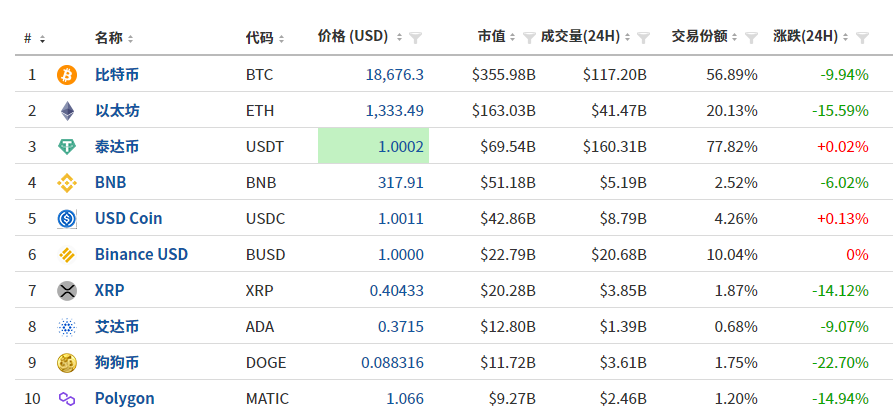This screenshot has height=415, width=893.
Task: Open filter for 交易份额 column
Action: tap(751, 38)
